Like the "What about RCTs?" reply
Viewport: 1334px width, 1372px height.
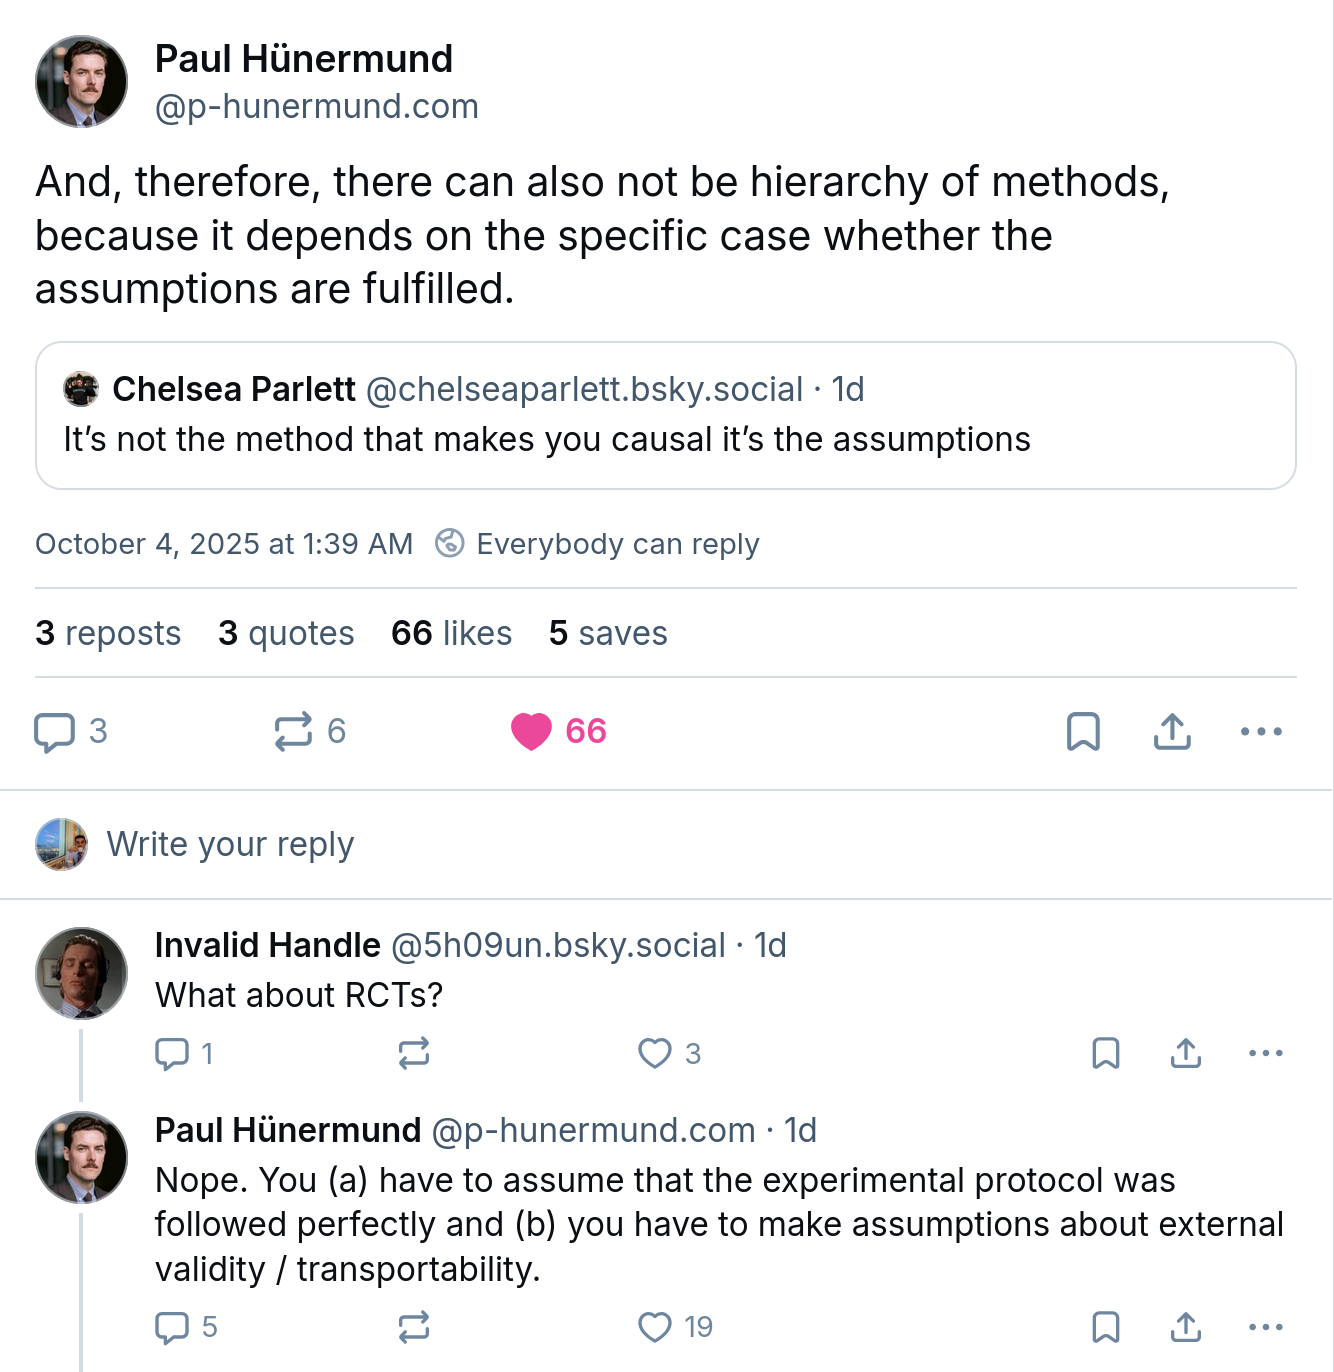[655, 1053]
